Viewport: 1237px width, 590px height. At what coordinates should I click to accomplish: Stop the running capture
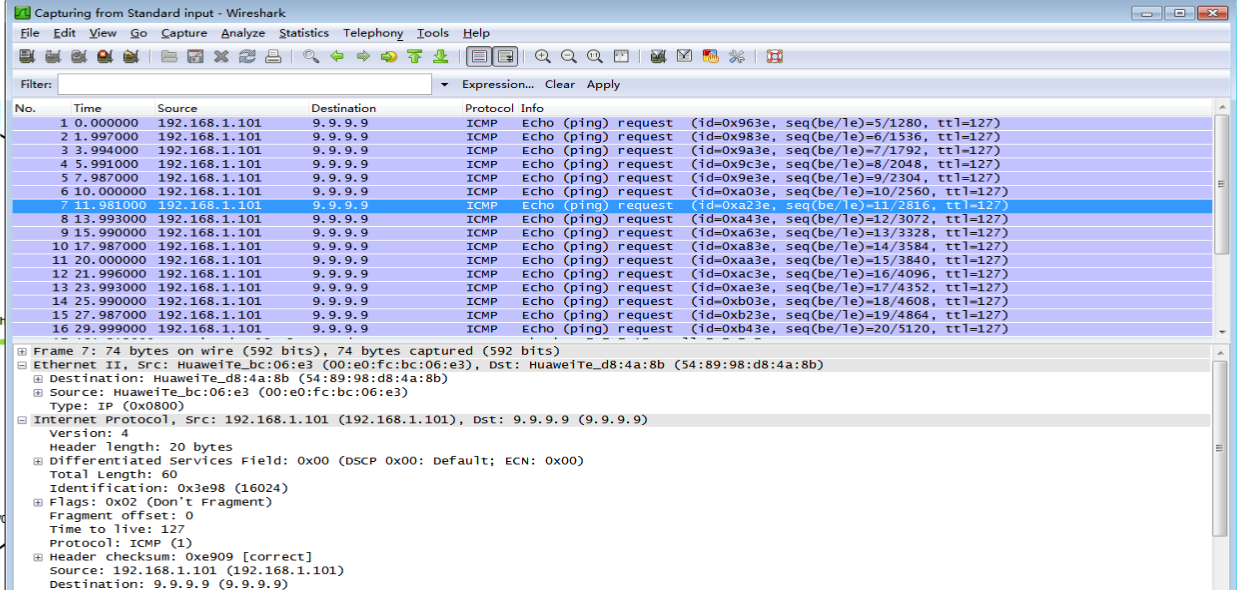(x=105, y=57)
